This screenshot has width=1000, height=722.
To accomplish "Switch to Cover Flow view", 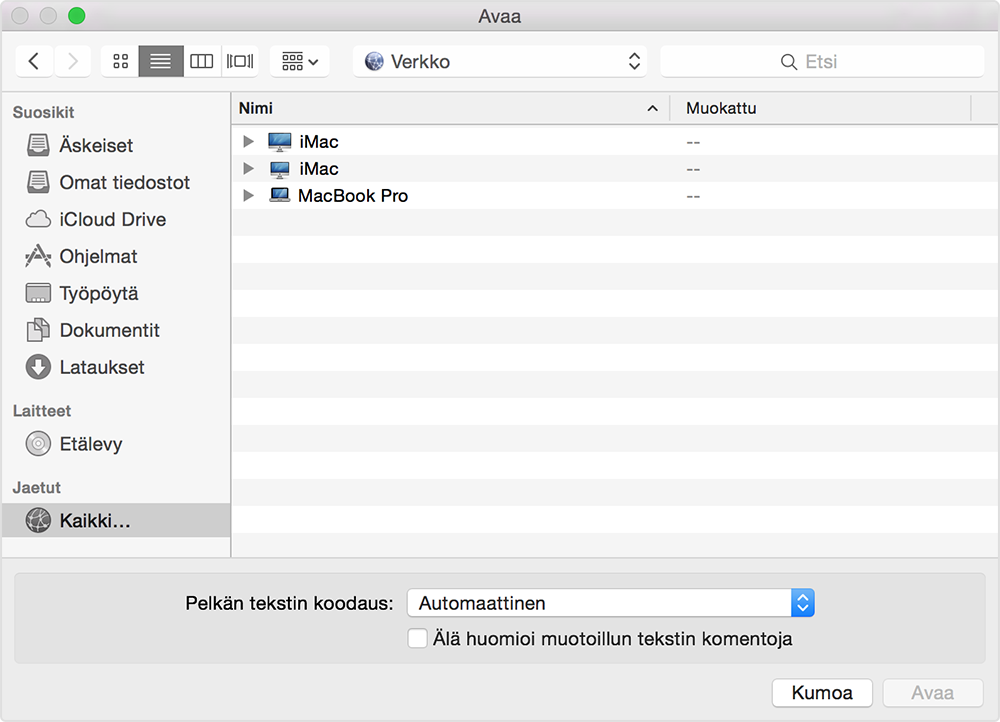I will tap(240, 61).
